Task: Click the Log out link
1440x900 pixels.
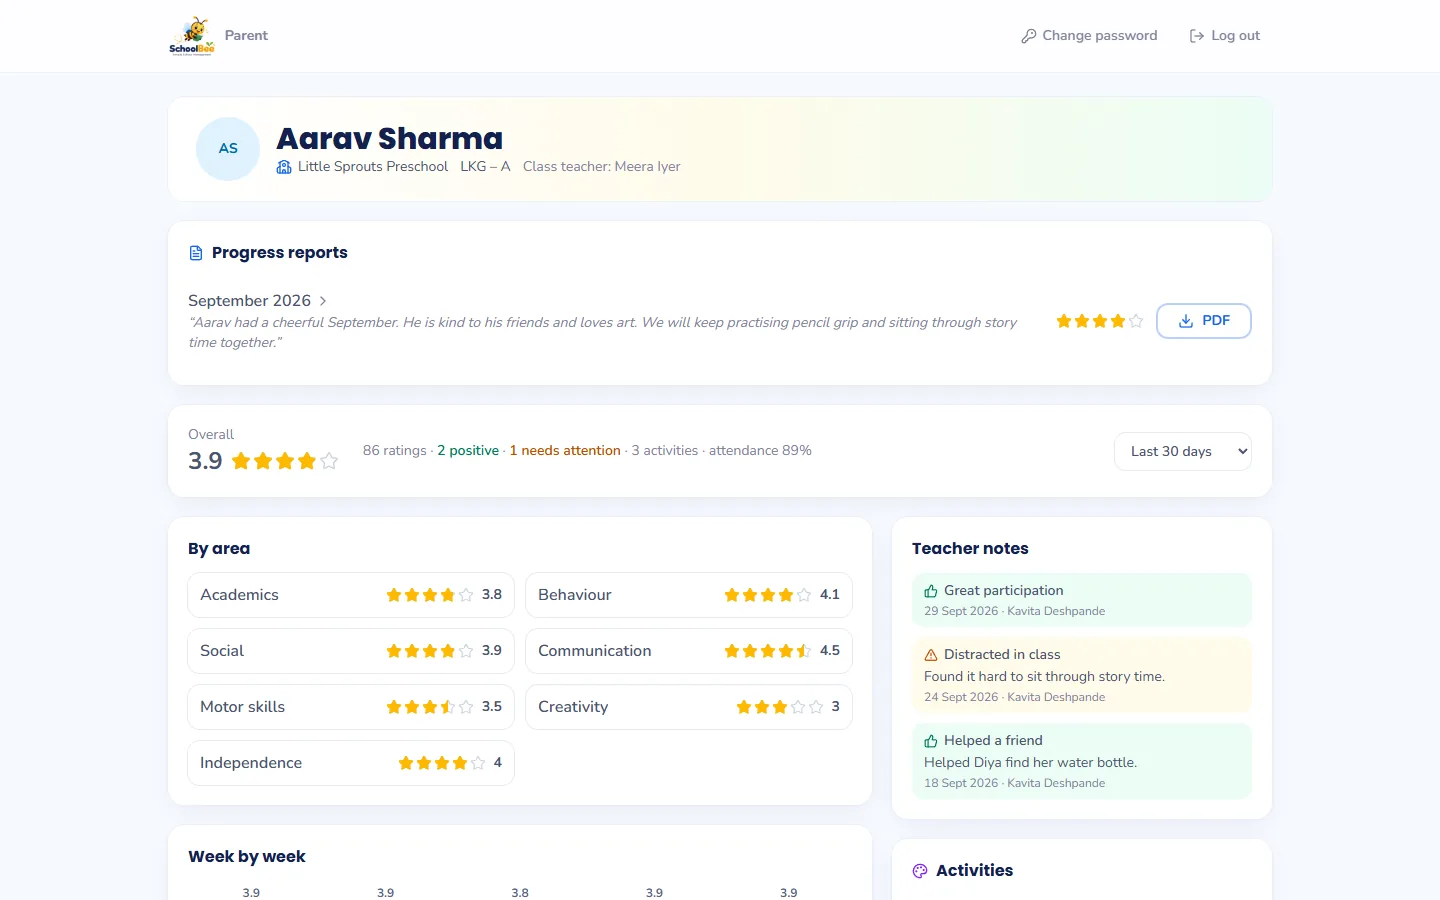Action: (1224, 36)
